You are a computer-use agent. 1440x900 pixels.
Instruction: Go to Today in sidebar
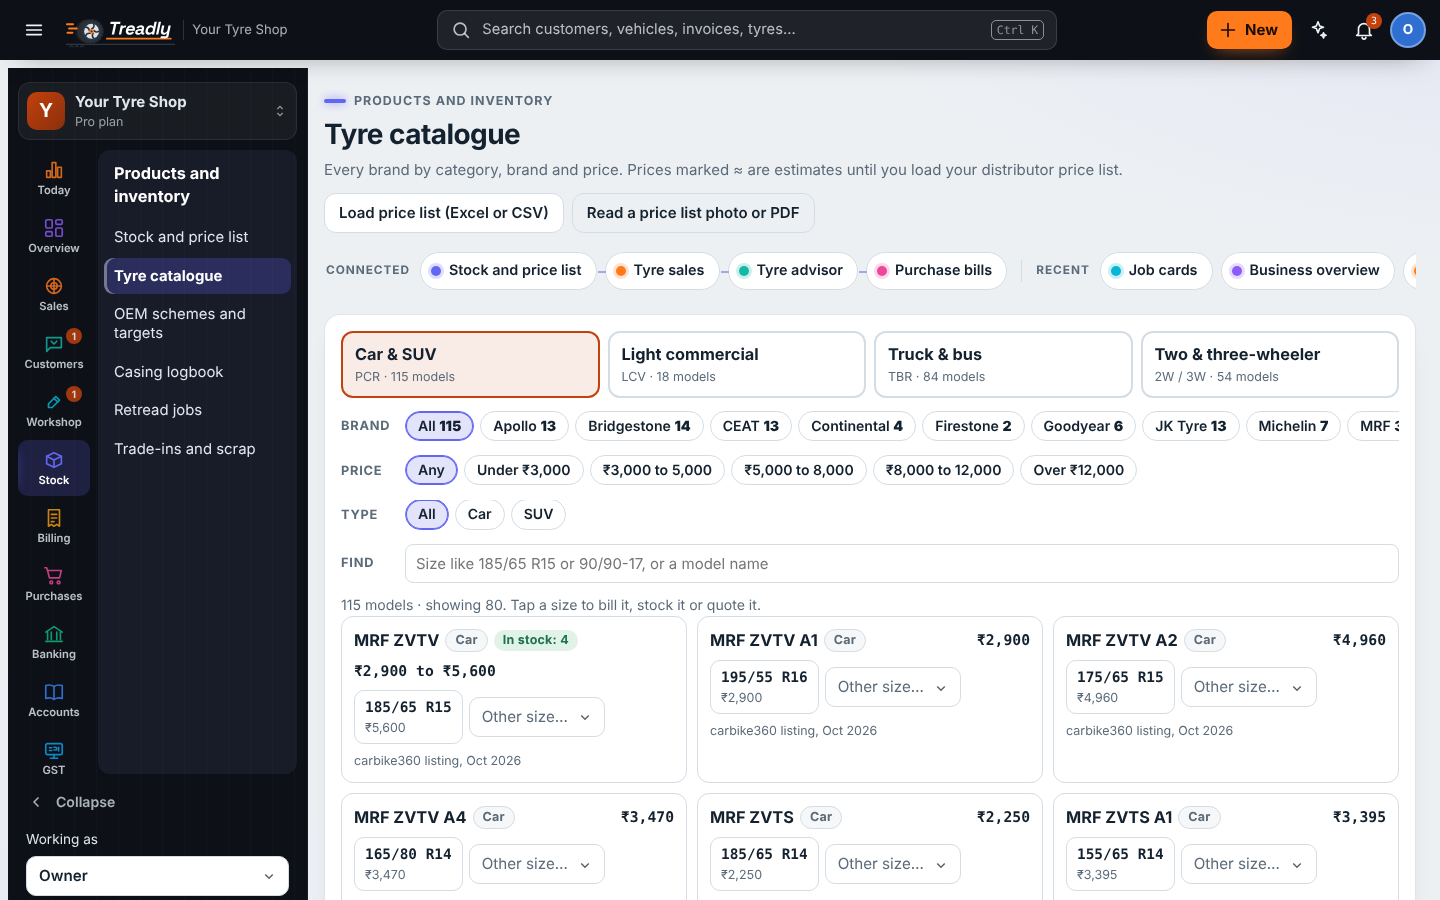pyautogui.click(x=54, y=178)
